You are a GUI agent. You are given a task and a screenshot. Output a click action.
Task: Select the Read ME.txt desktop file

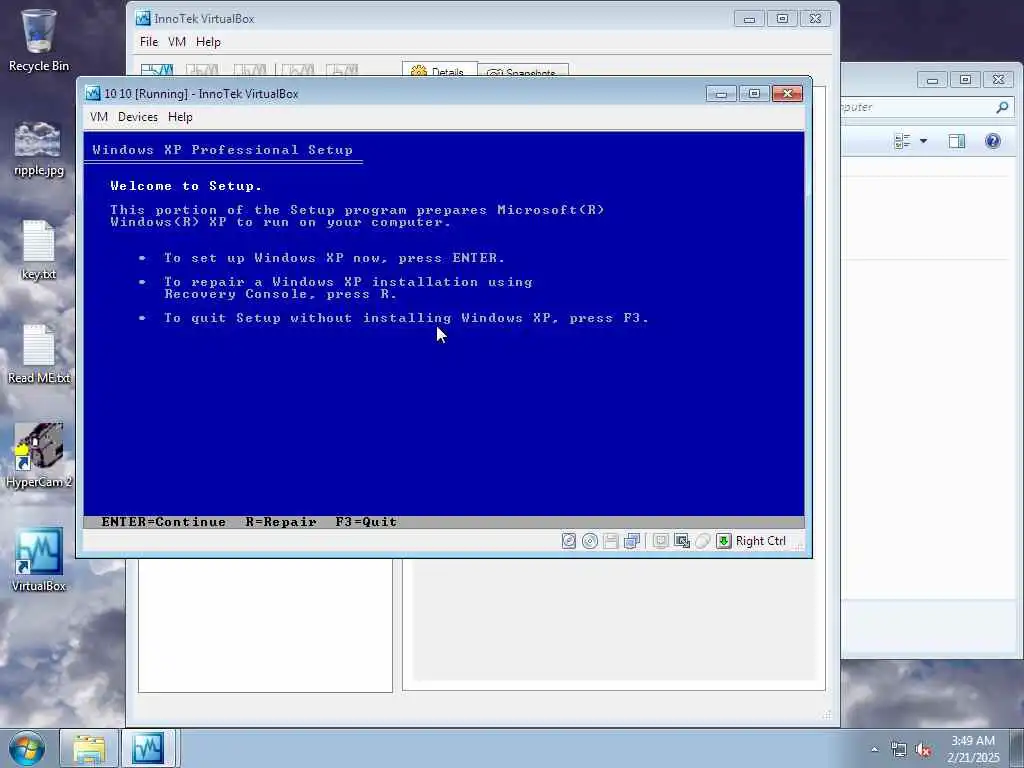tap(39, 355)
